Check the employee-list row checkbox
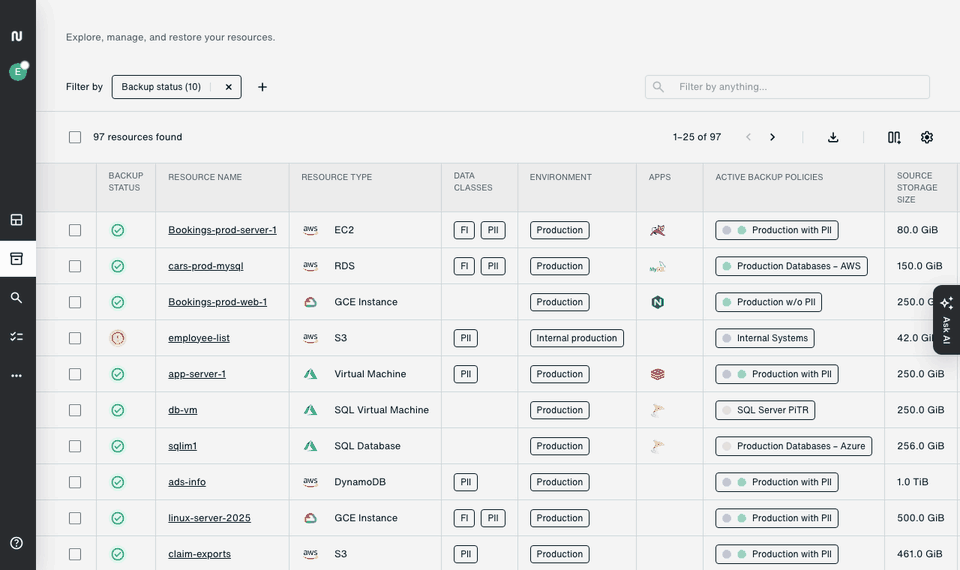 click(x=75, y=338)
